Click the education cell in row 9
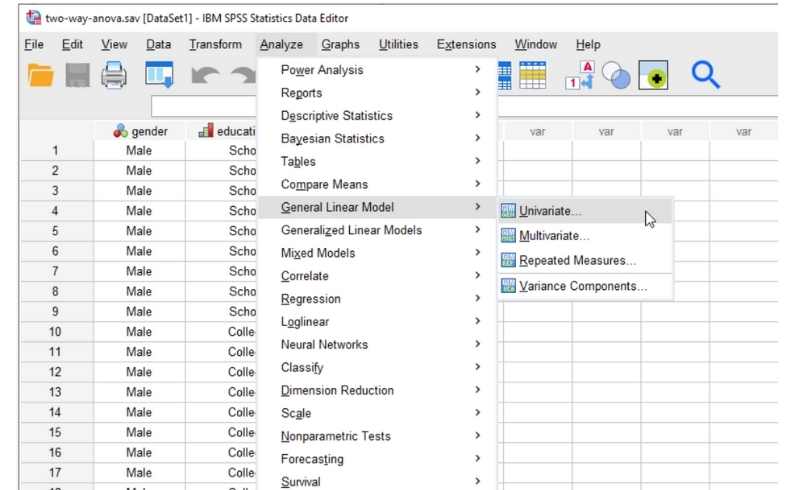Screen dimensions: 799x490 [x=222, y=311]
